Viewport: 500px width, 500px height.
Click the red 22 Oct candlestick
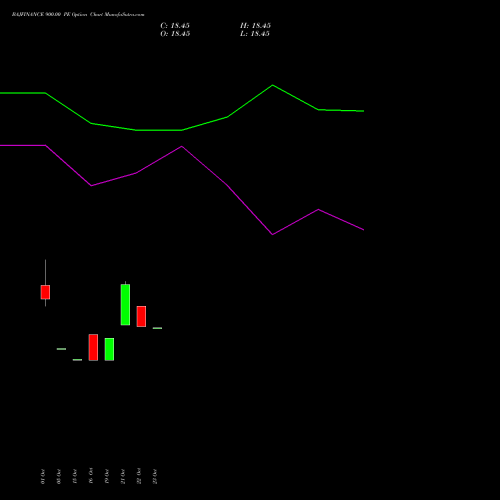(x=141, y=316)
